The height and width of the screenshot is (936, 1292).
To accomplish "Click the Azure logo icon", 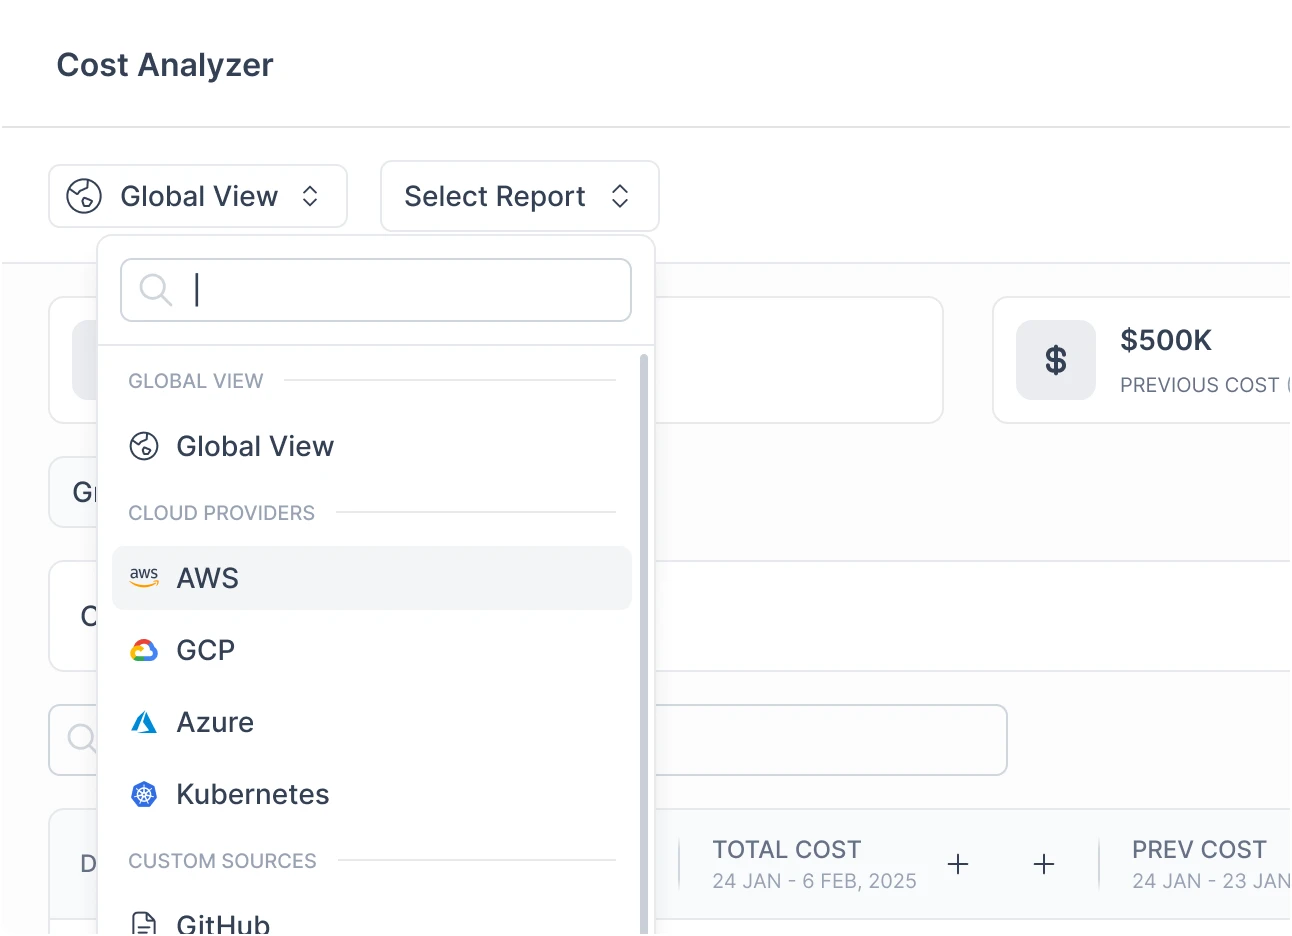I will (x=144, y=722).
